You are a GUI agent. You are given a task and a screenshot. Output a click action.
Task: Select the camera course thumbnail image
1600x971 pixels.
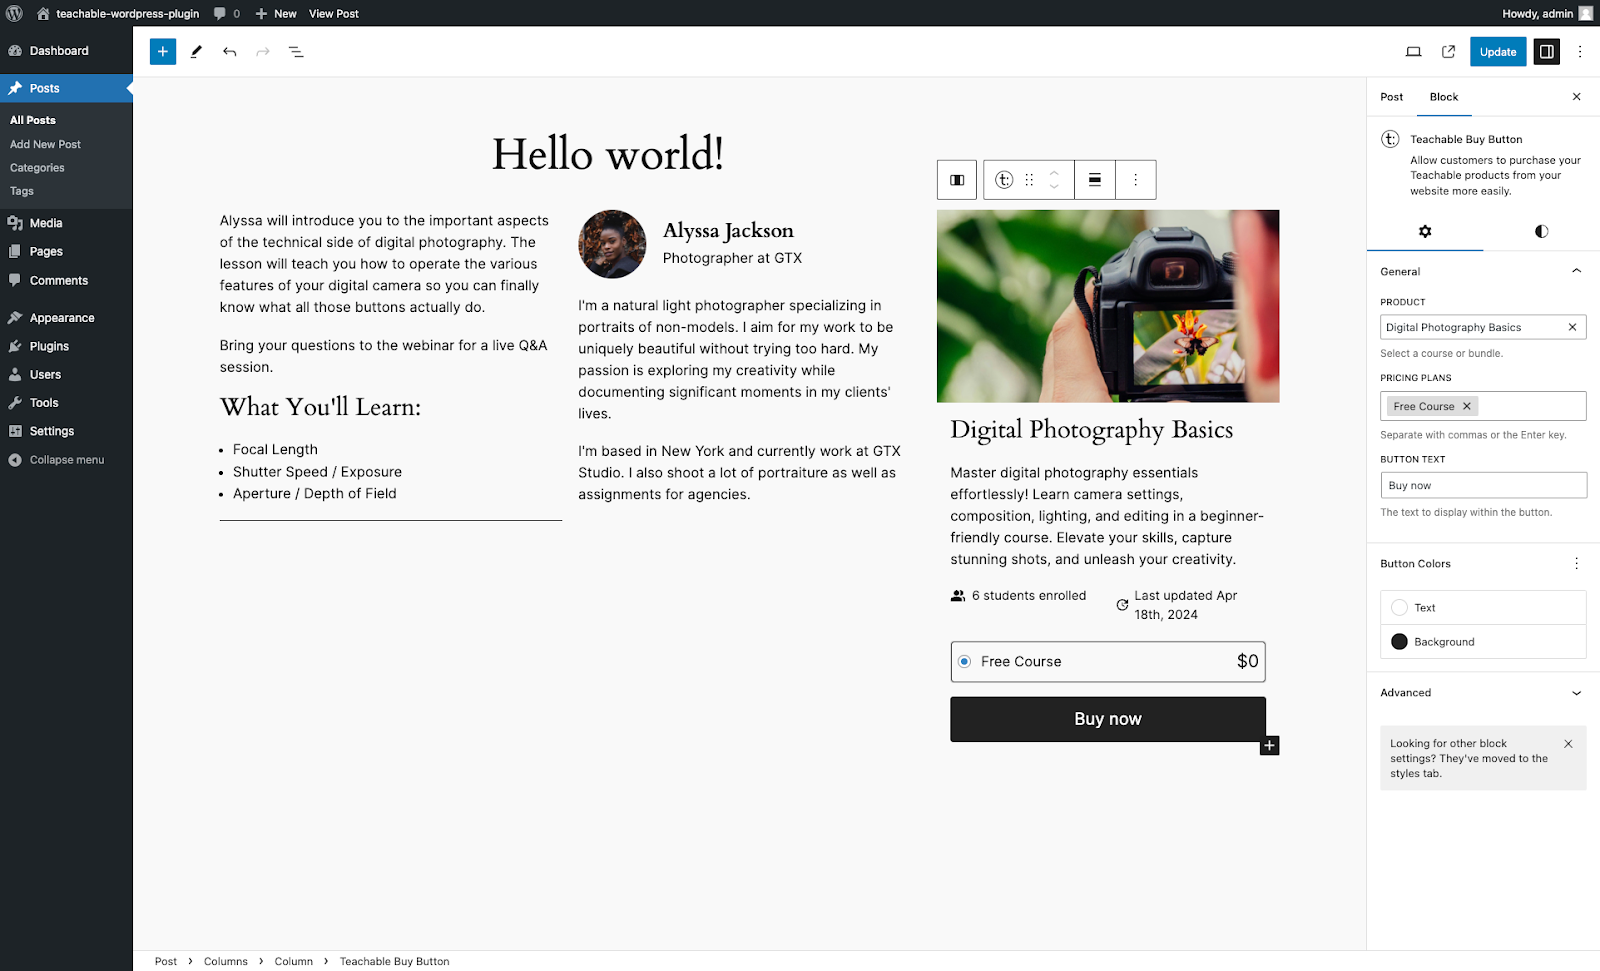pos(1108,306)
